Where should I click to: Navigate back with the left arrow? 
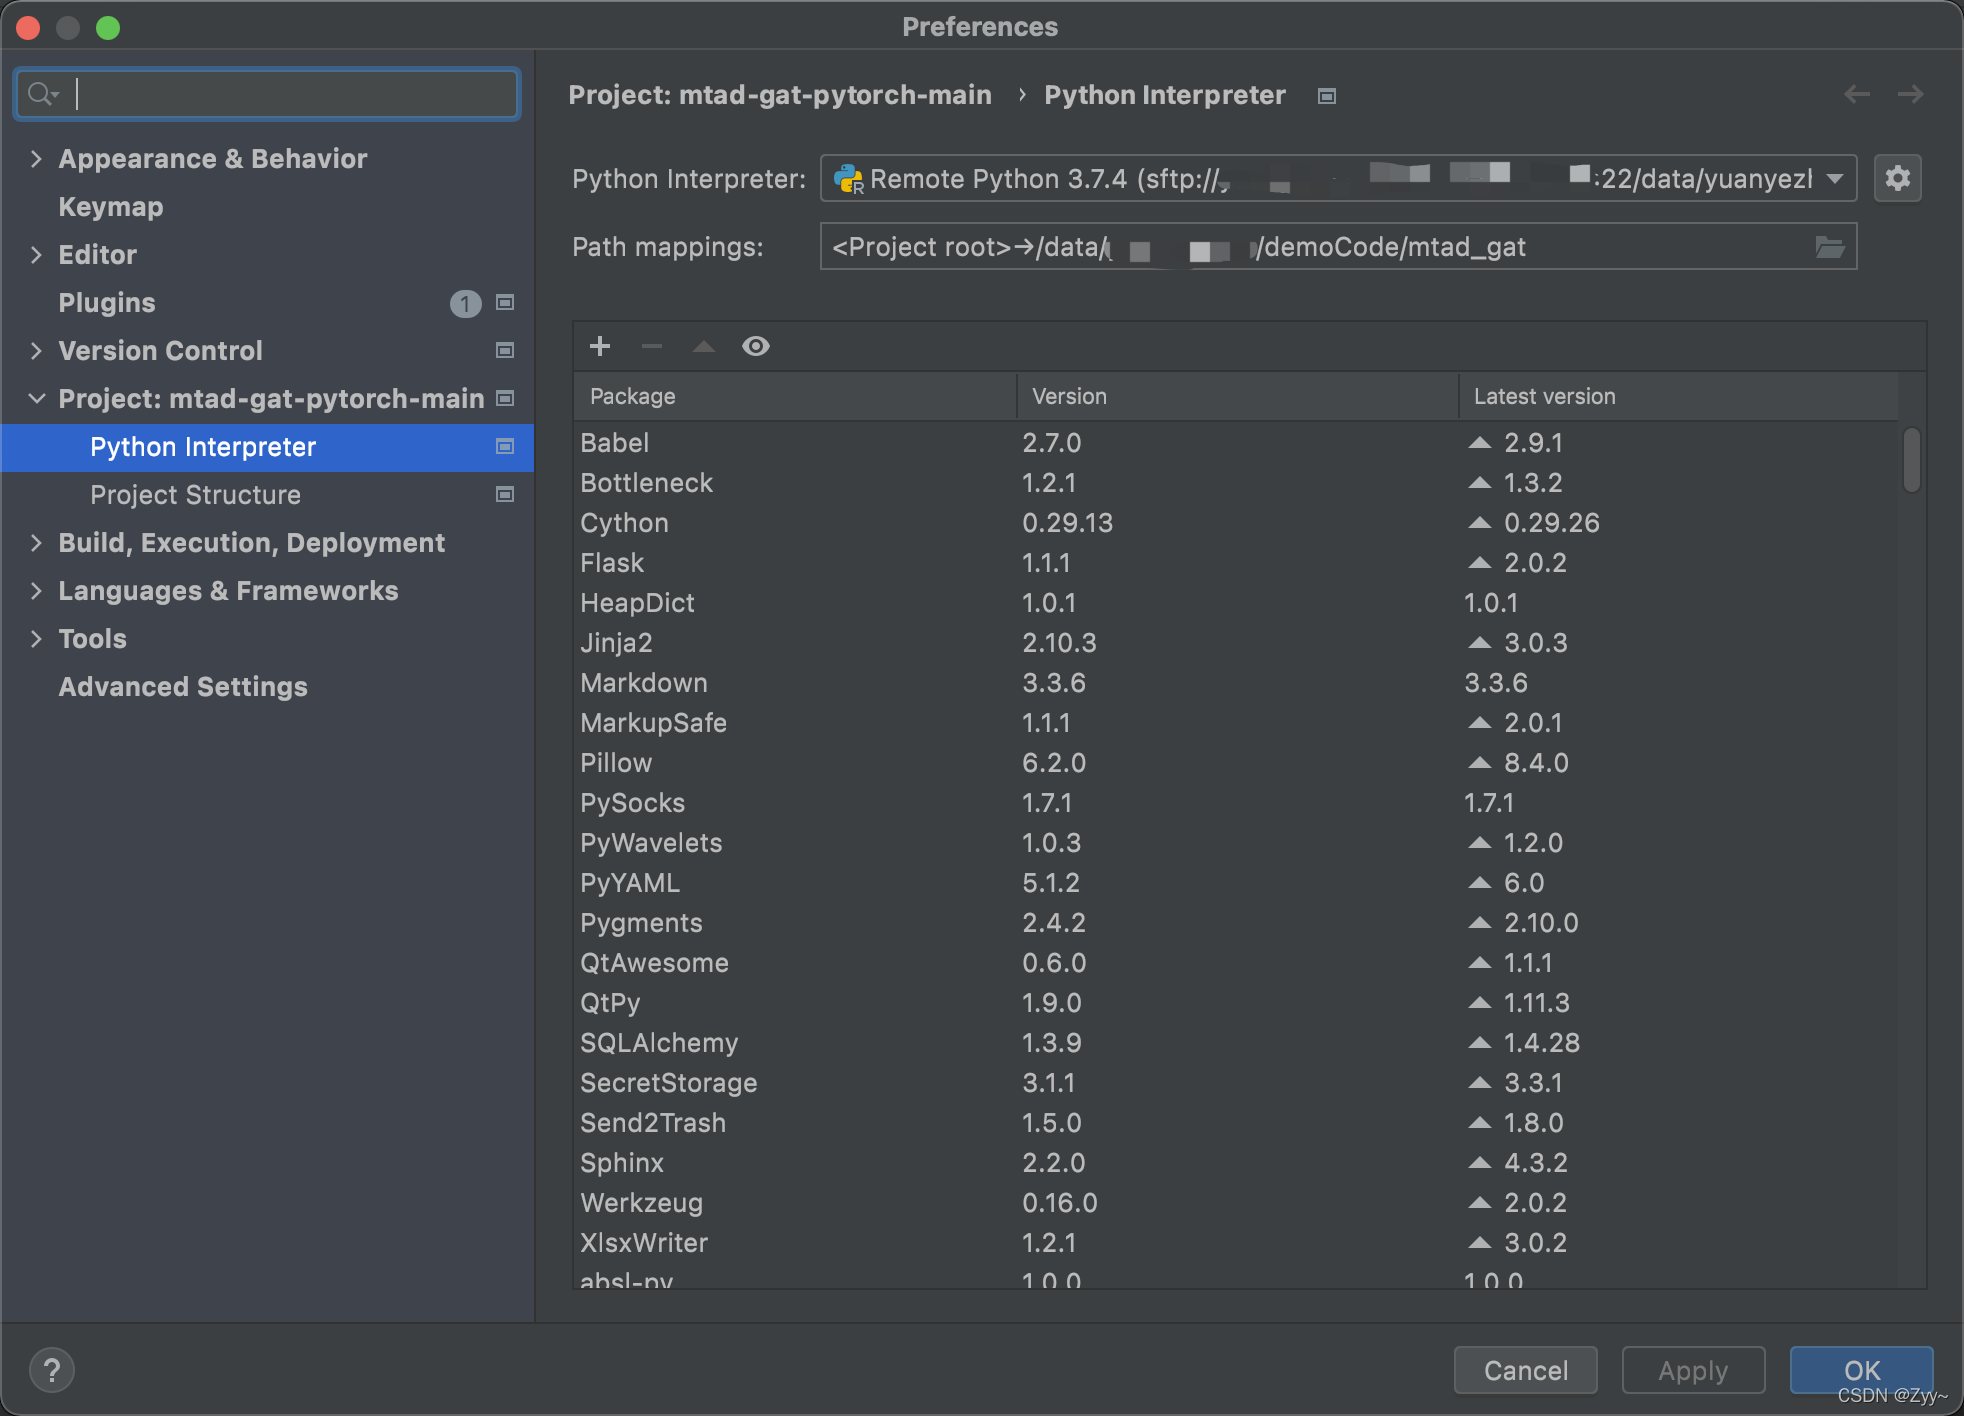coord(1857,94)
